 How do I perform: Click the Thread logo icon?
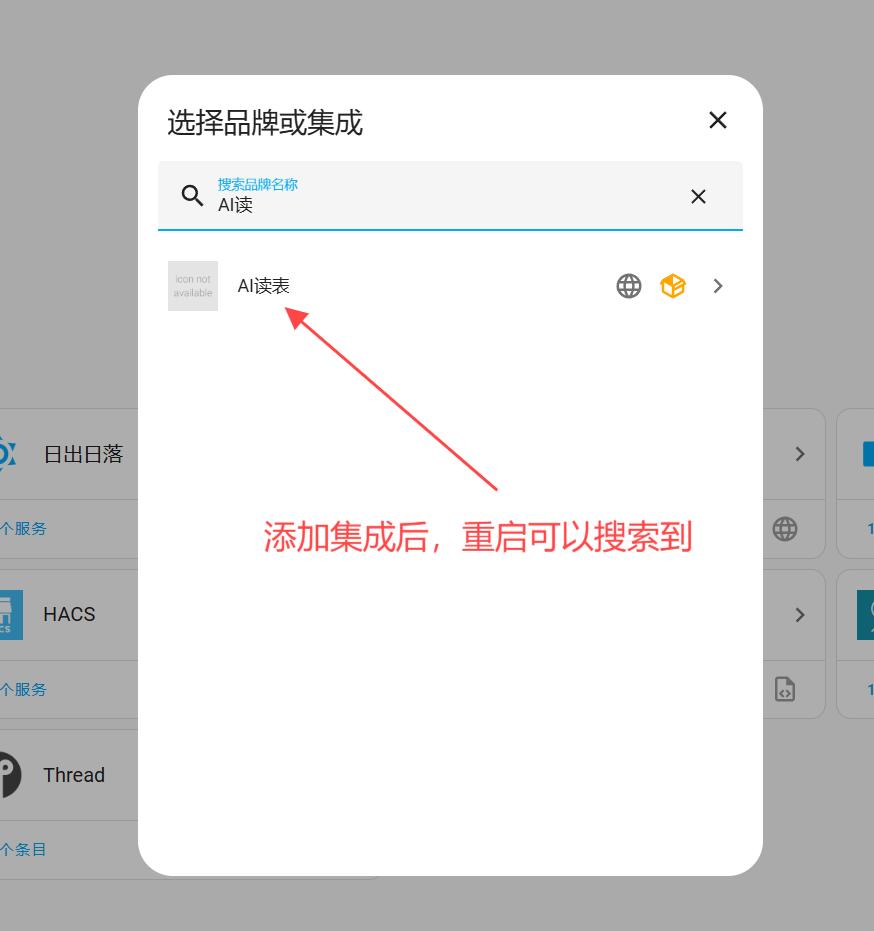tap(8, 775)
